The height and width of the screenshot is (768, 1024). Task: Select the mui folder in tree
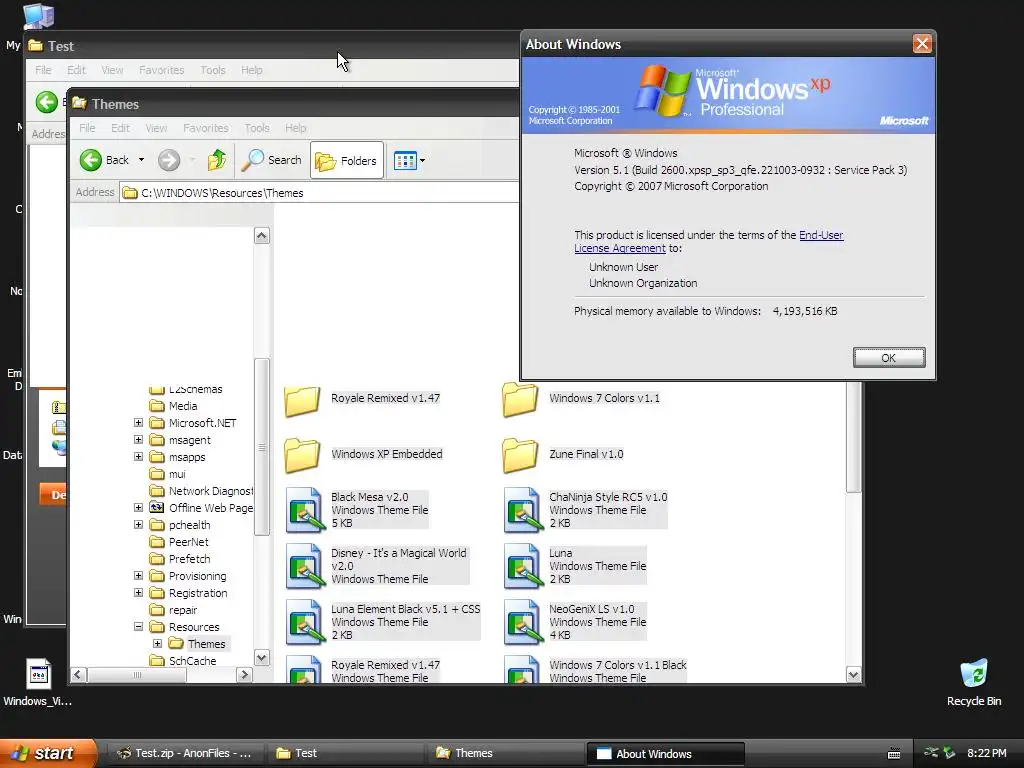(x=168, y=474)
